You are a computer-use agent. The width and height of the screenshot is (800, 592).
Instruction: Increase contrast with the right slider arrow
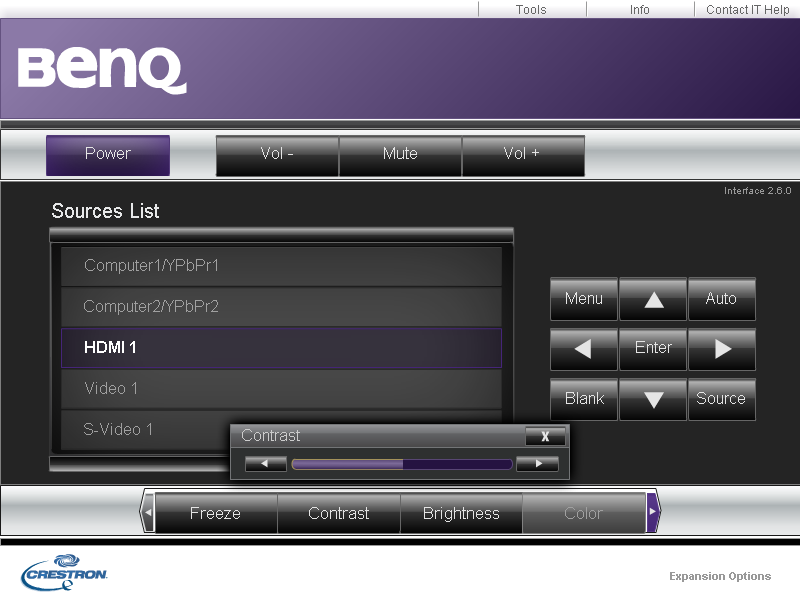tap(538, 464)
